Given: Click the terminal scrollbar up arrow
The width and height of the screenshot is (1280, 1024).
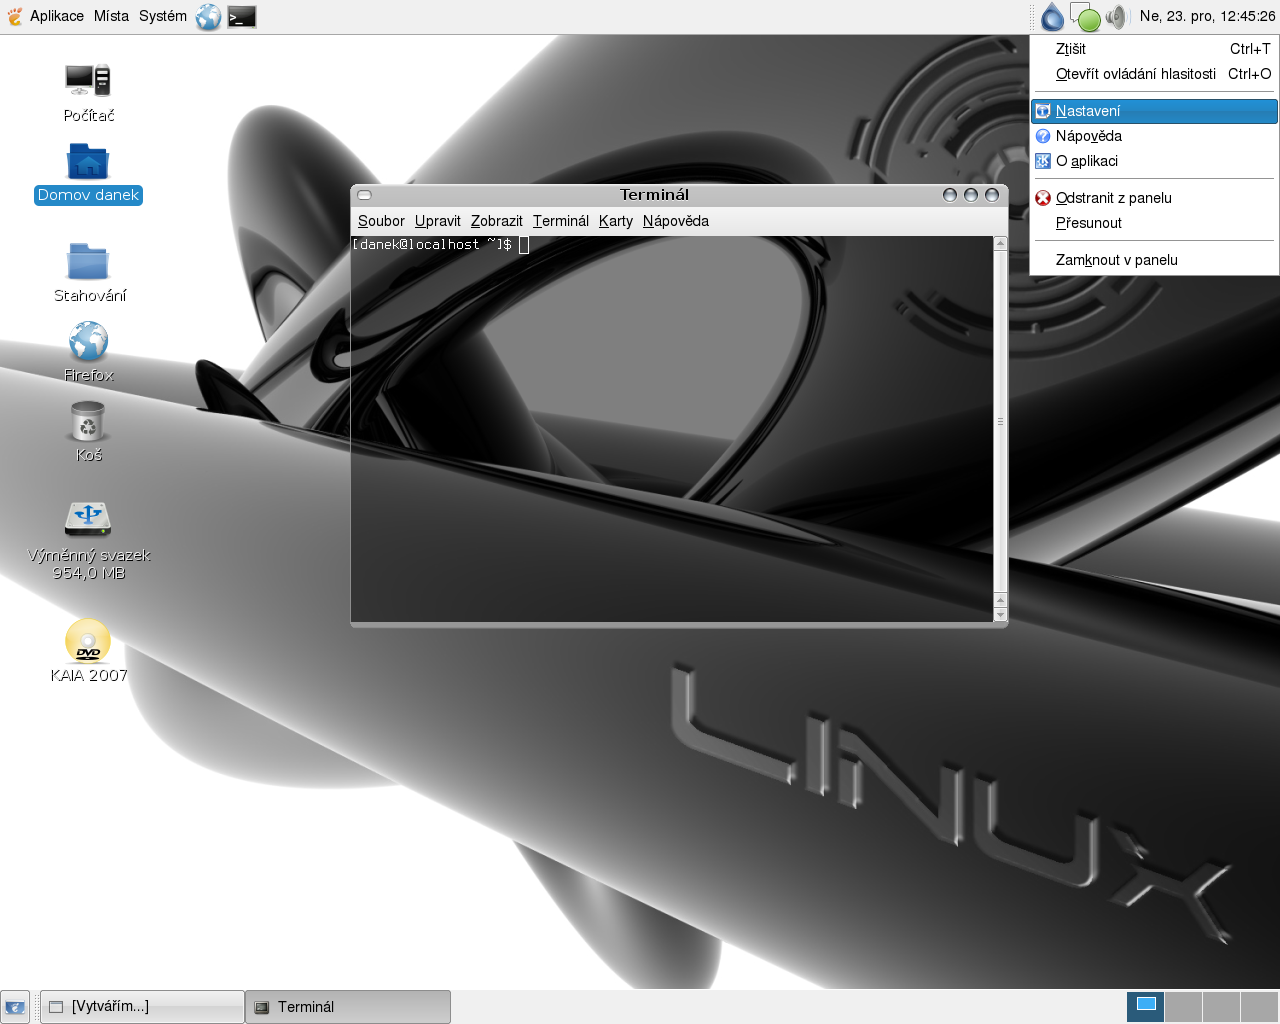Looking at the screenshot, I should tap(1000, 243).
